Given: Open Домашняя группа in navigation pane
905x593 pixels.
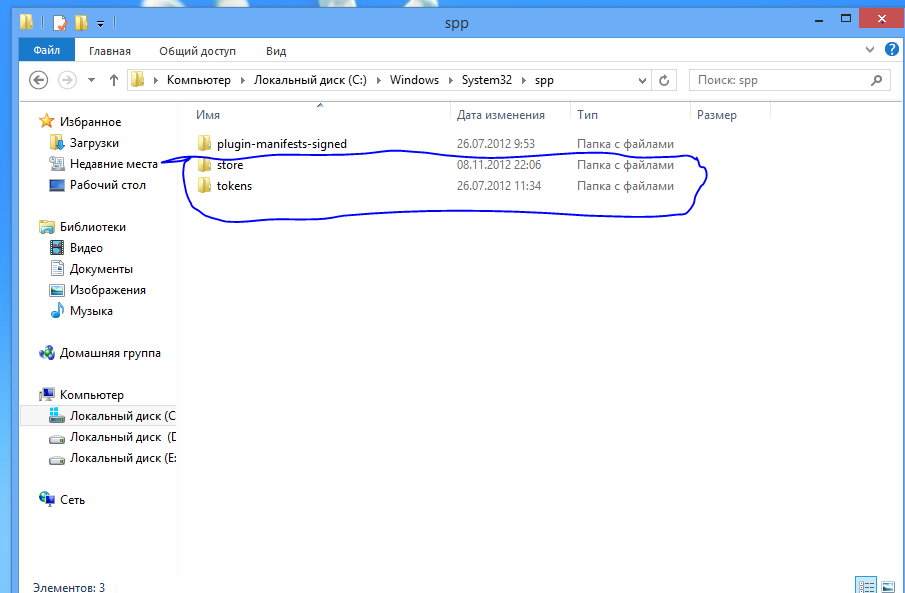Looking at the screenshot, I should pos(110,353).
